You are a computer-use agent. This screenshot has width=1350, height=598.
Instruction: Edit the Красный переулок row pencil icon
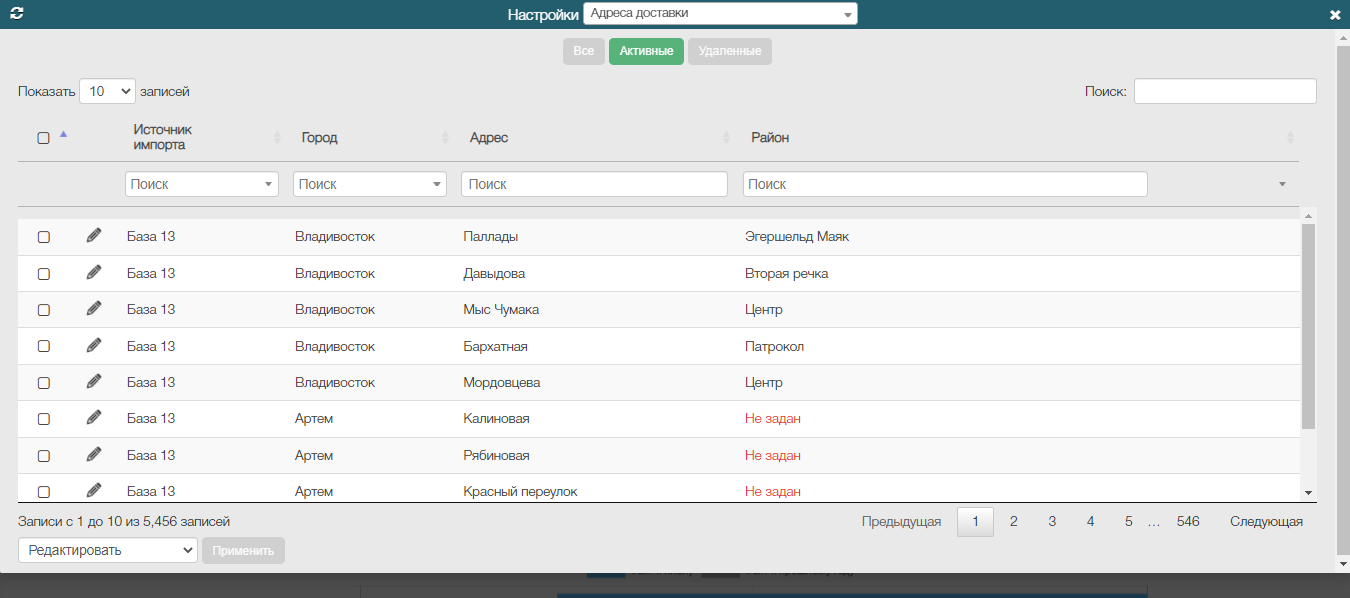coord(94,490)
